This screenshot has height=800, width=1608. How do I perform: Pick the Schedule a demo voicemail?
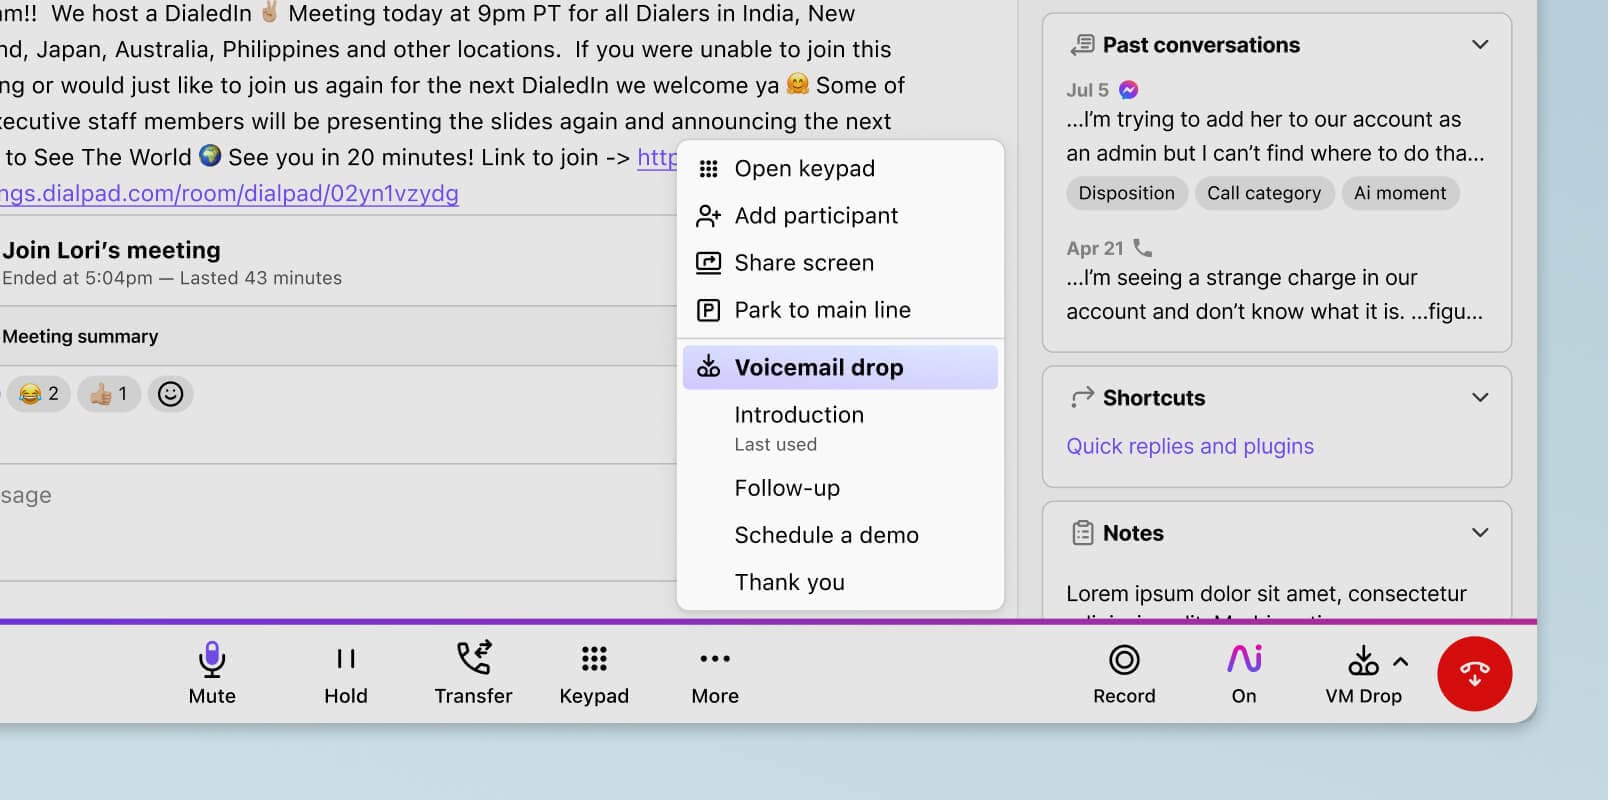click(826, 535)
